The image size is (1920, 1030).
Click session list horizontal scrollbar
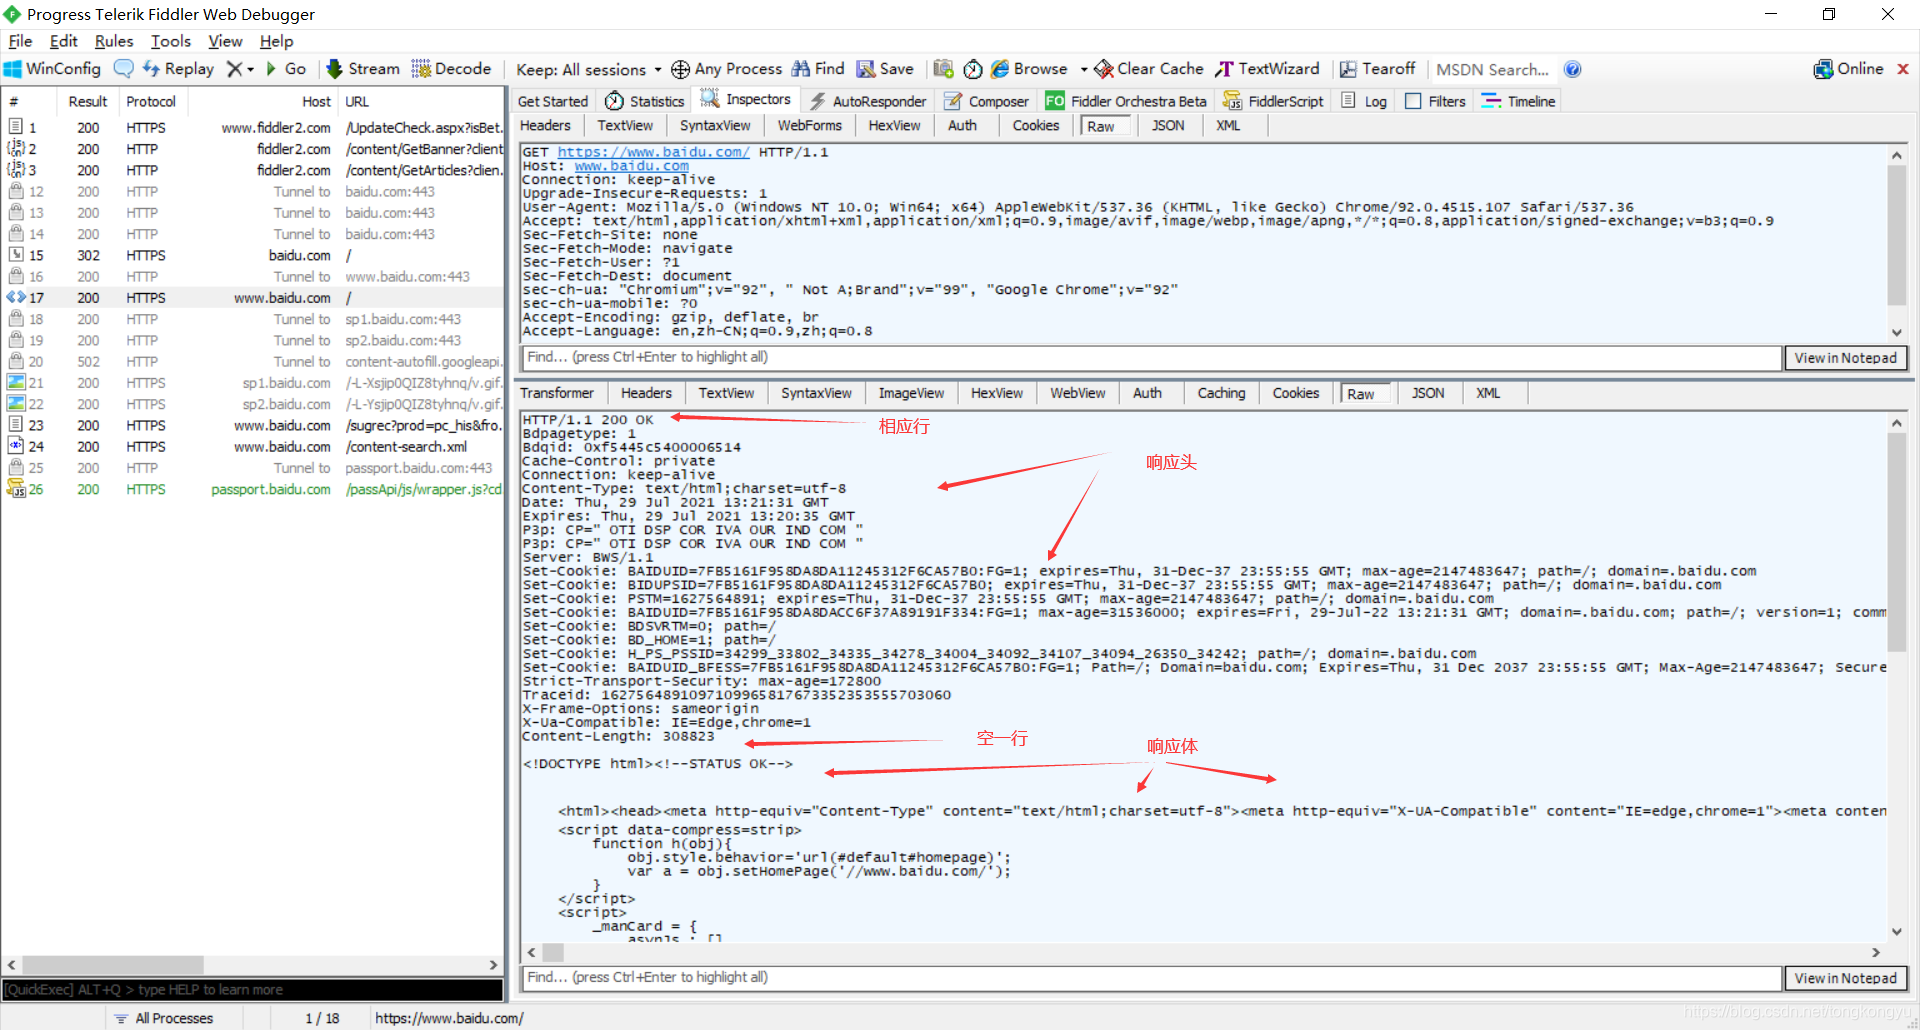pos(252,965)
